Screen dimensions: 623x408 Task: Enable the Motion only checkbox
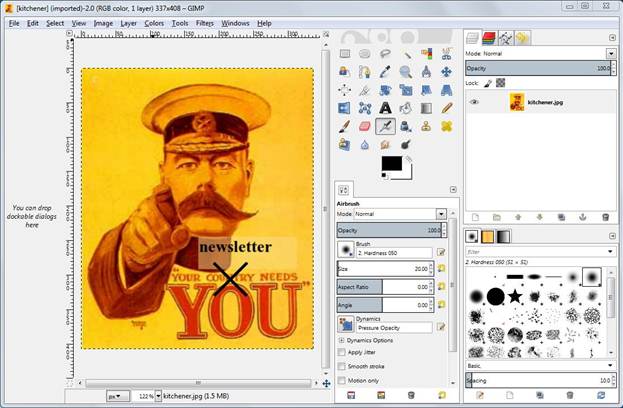[342, 380]
